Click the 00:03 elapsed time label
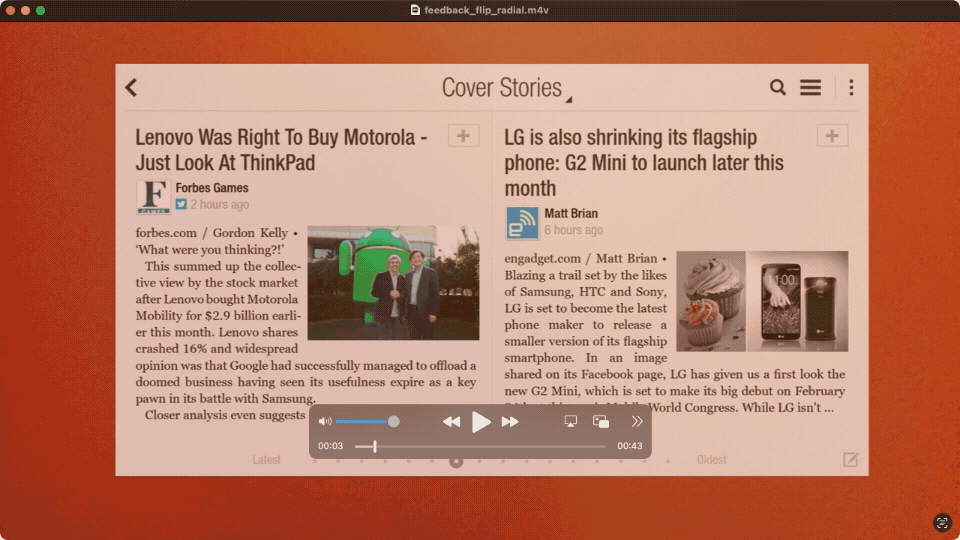 click(331, 446)
